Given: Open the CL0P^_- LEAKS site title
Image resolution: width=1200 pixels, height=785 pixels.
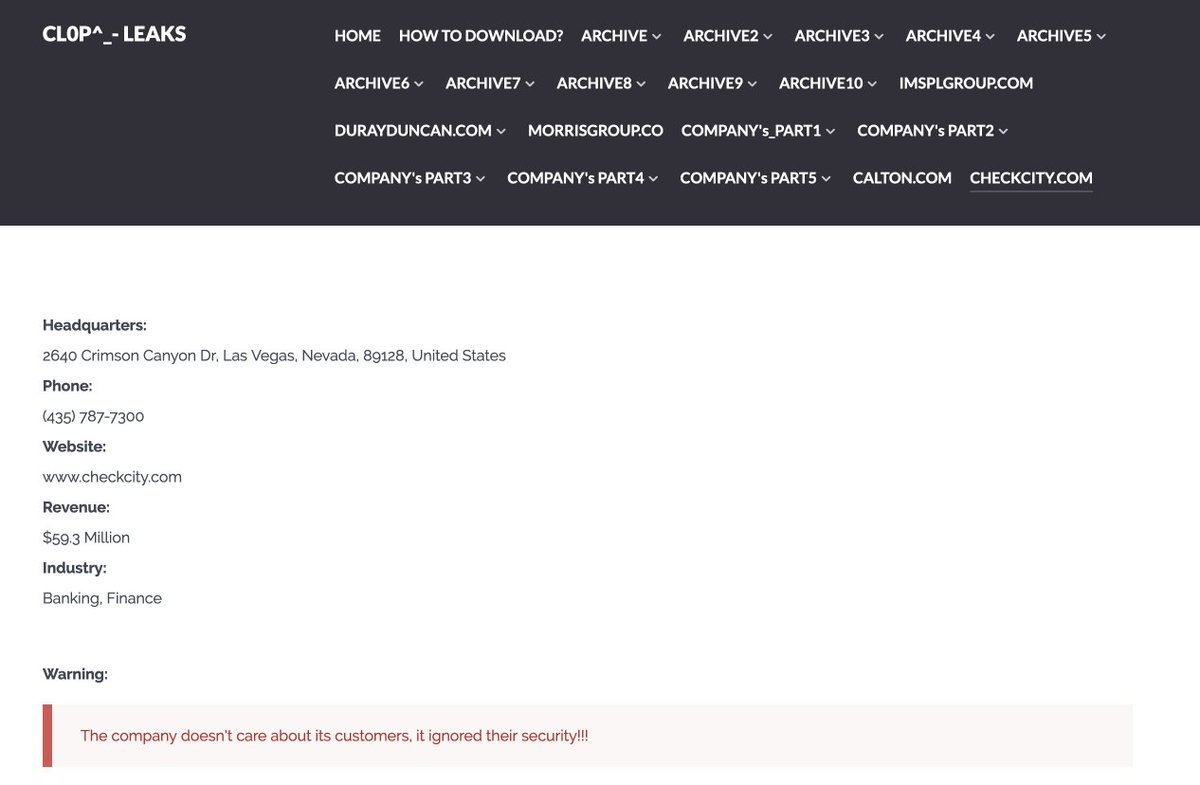Looking at the screenshot, I should (x=114, y=34).
